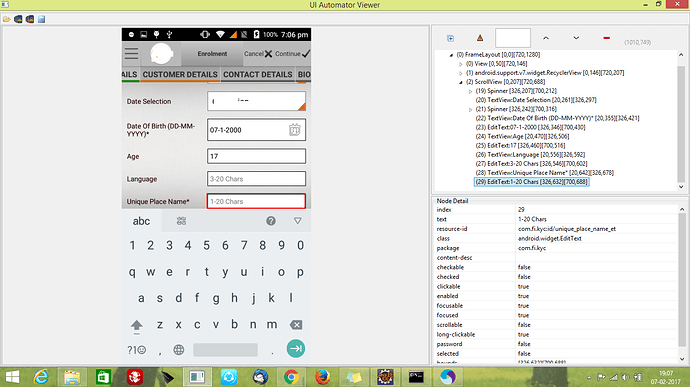Click the calendar icon in date of birth field
690x387 pixels.
(294, 130)
